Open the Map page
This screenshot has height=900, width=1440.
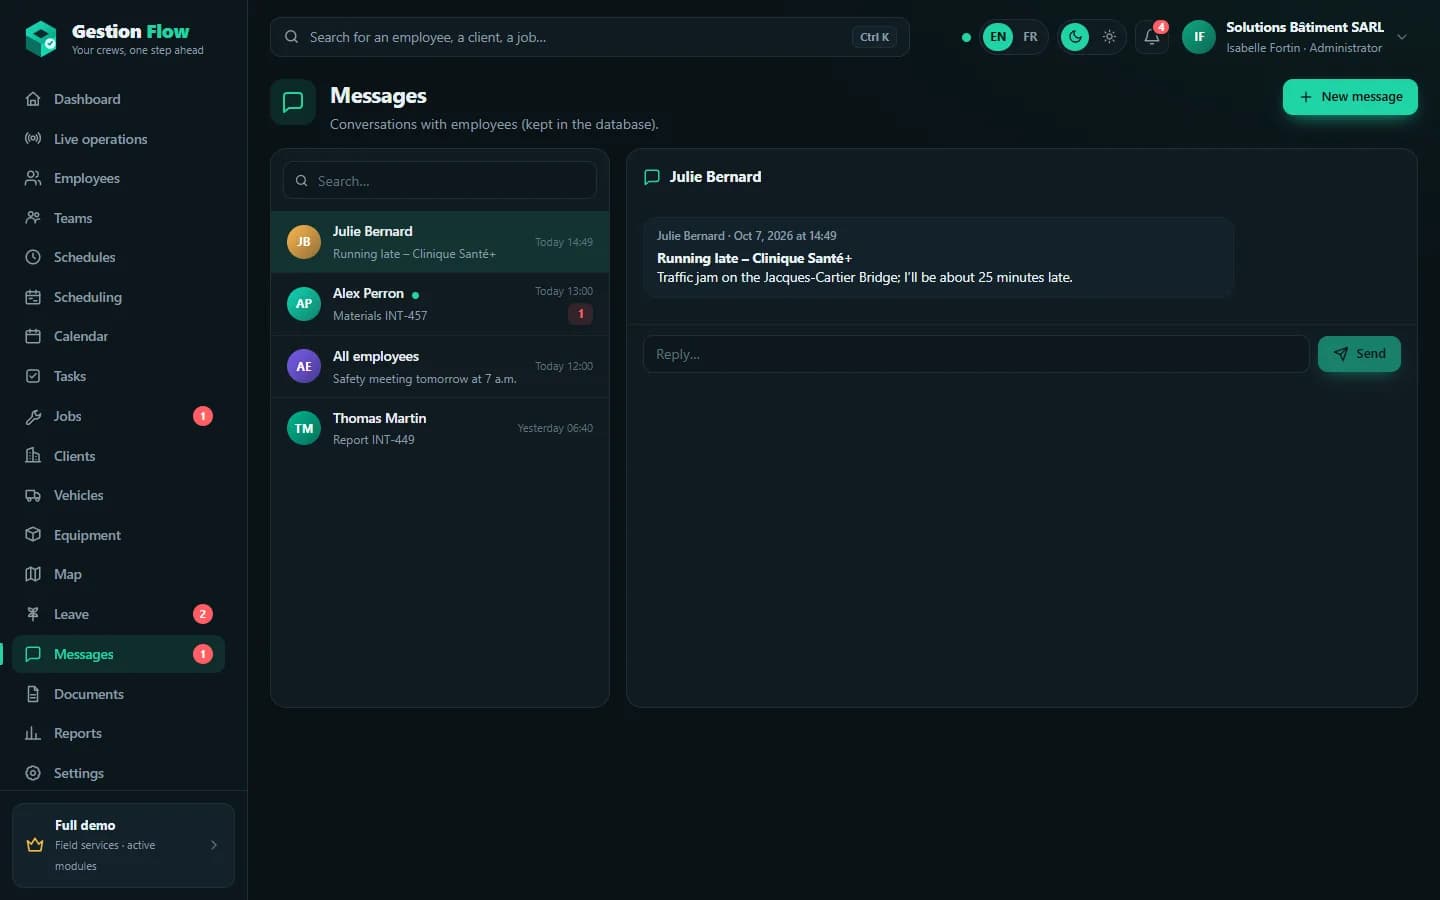pos(118,574)
